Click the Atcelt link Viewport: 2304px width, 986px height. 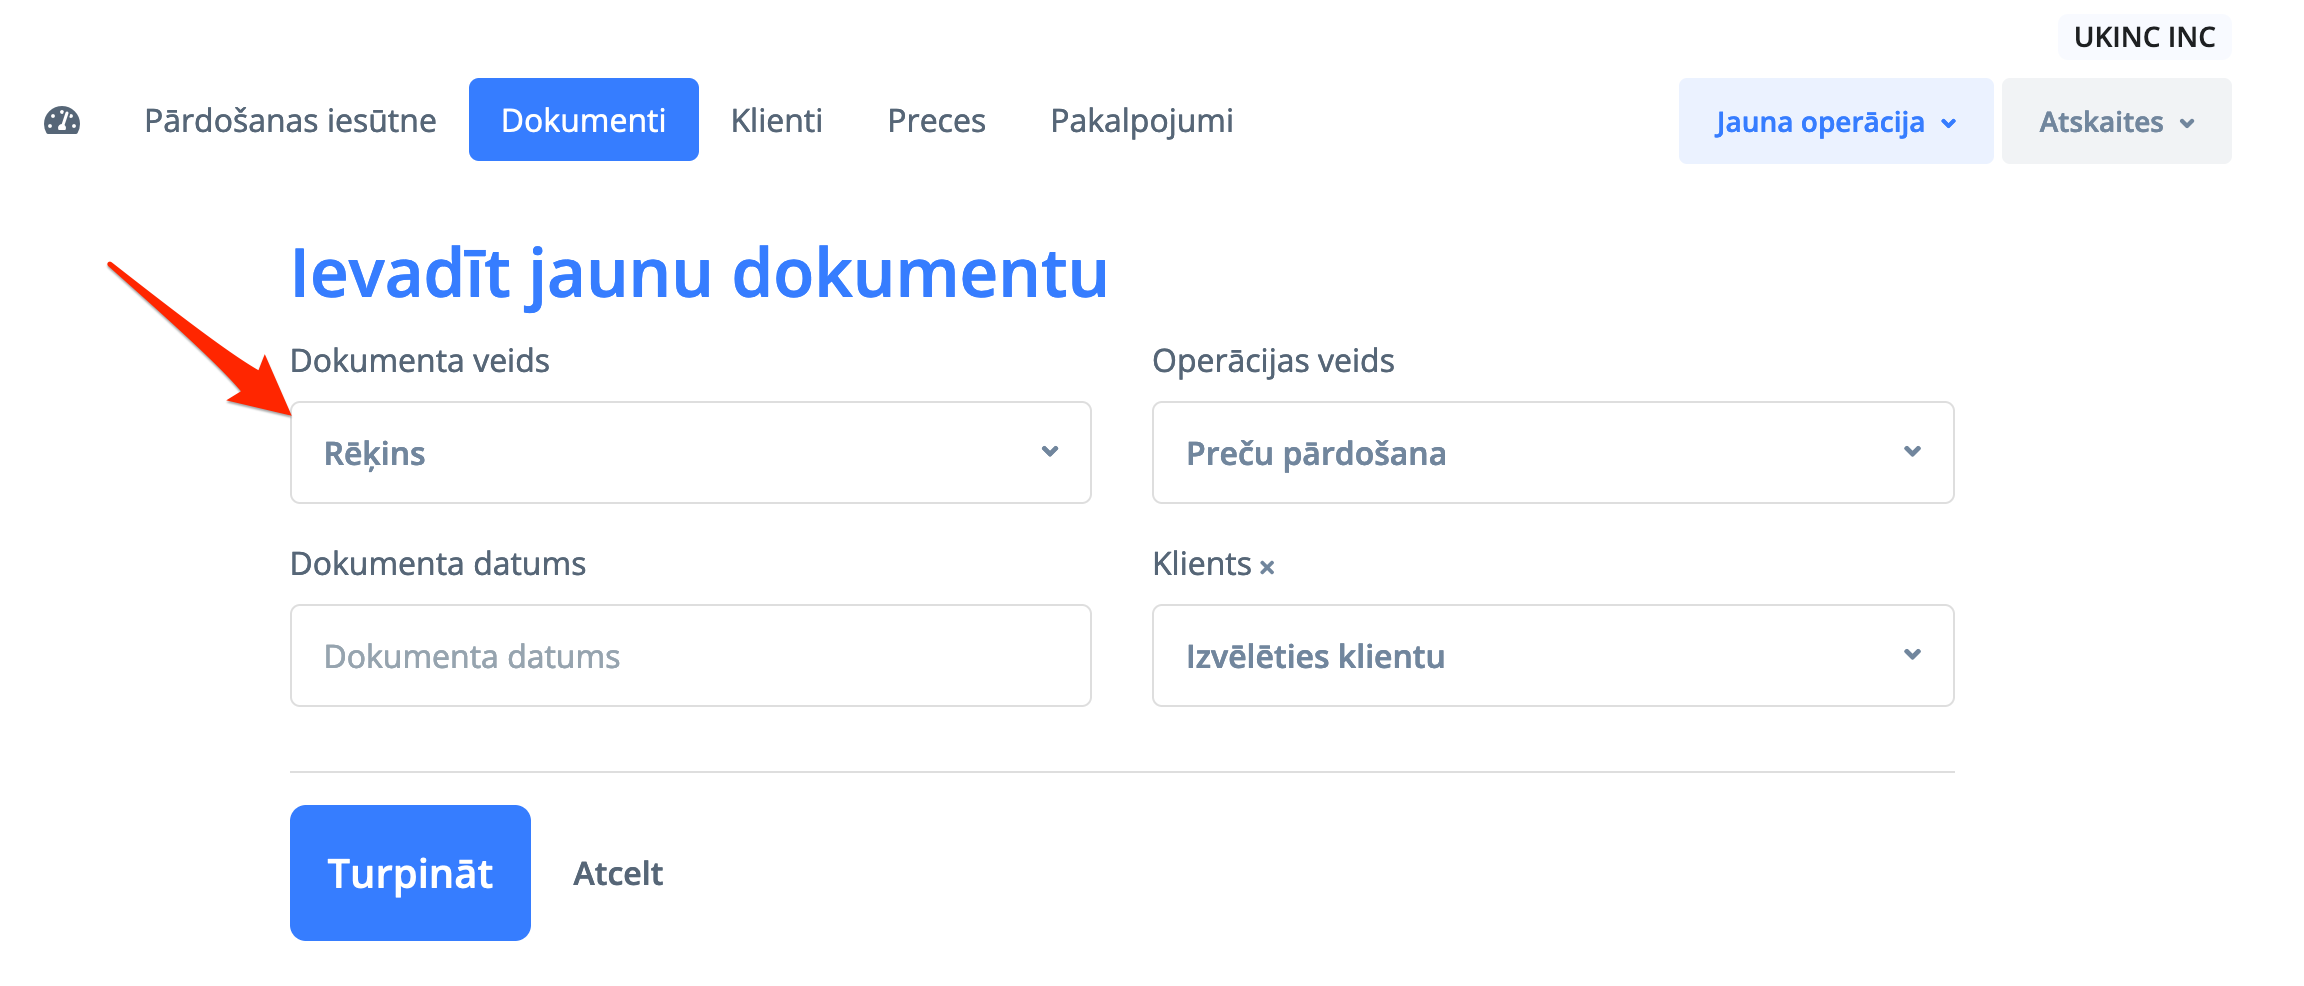pyautogui.click(x=618, y=874)
